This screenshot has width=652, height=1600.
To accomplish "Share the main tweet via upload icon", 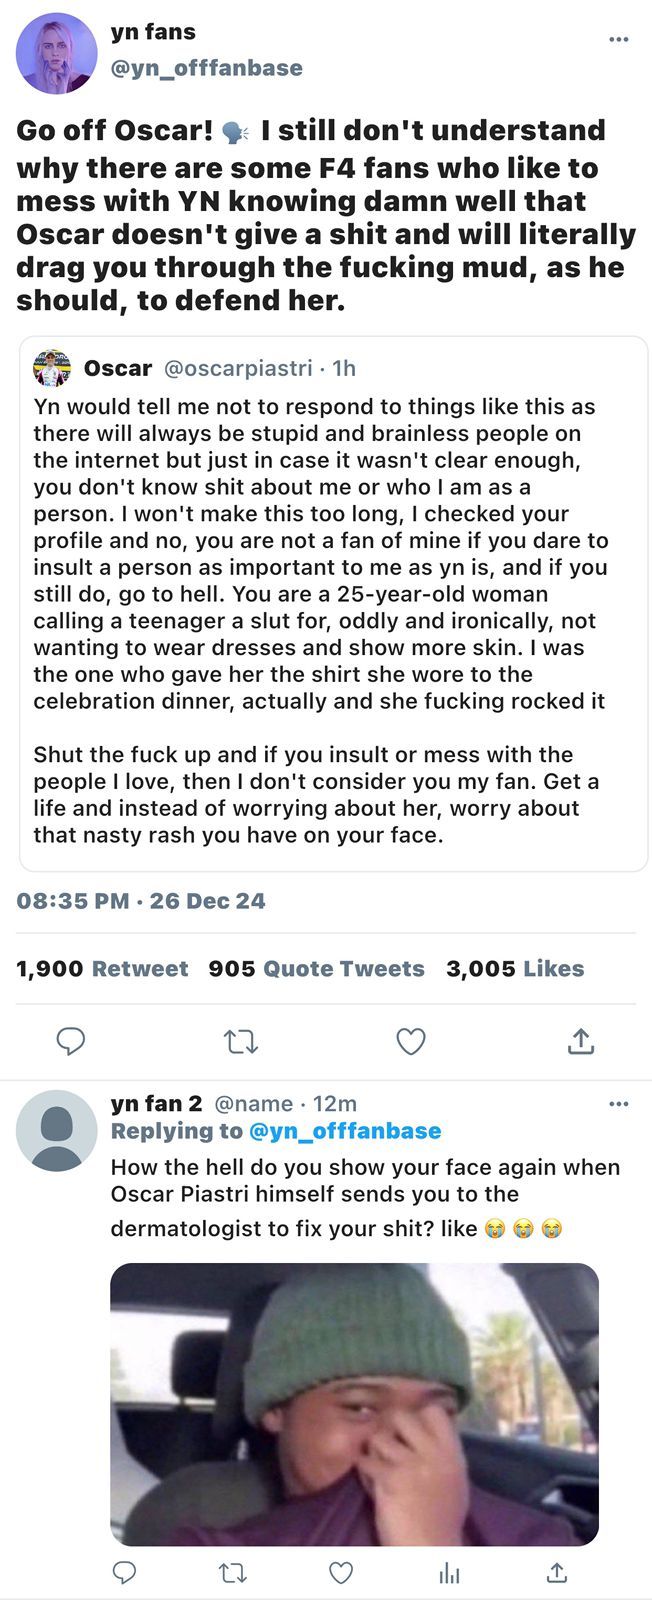I will coord(581,1041).
